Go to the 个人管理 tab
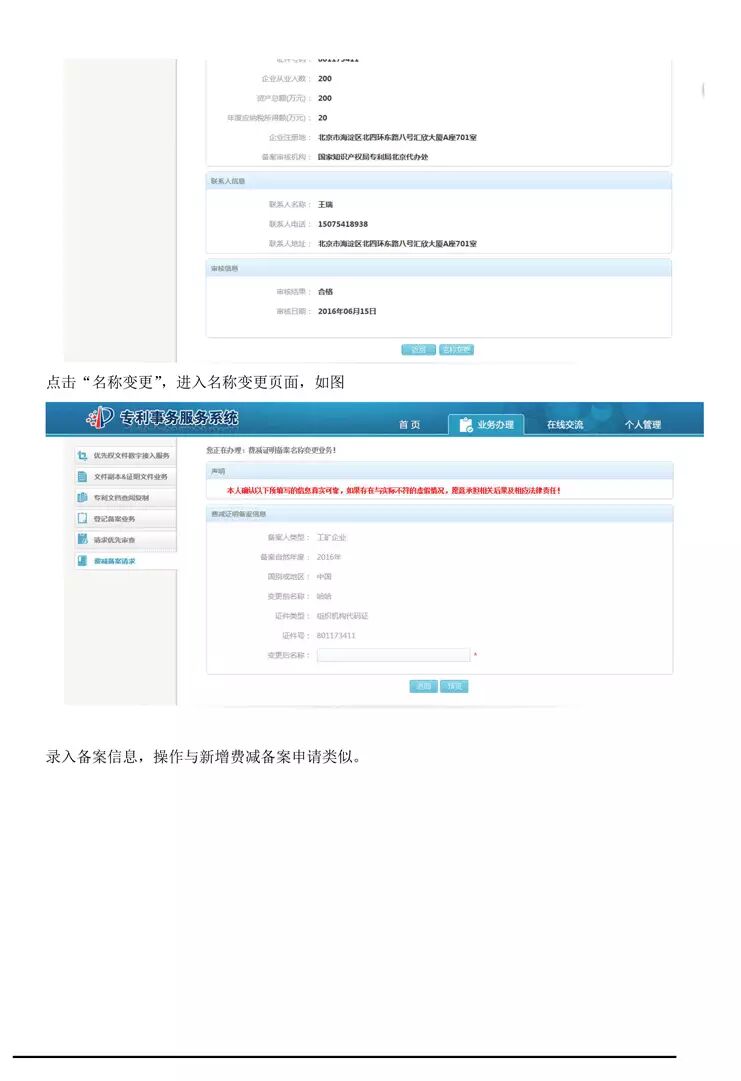The width and height of the screenshot is (741, 1081). [x=643, y=425]
